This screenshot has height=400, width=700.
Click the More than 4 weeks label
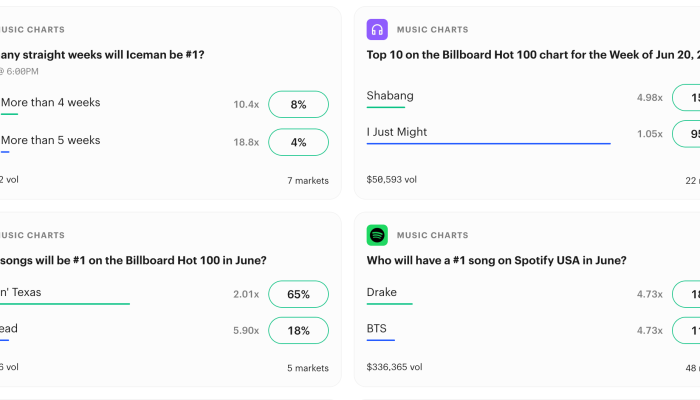(x=50, y=102)
